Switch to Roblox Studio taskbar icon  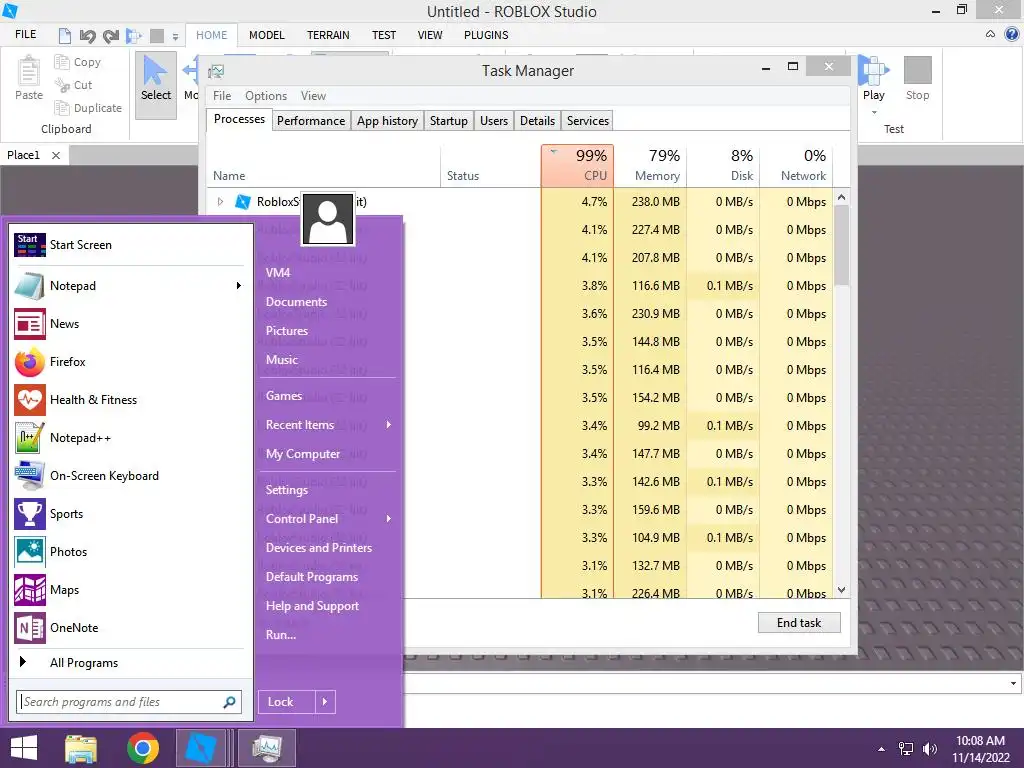pyautogui.click(x=201, y=748)
